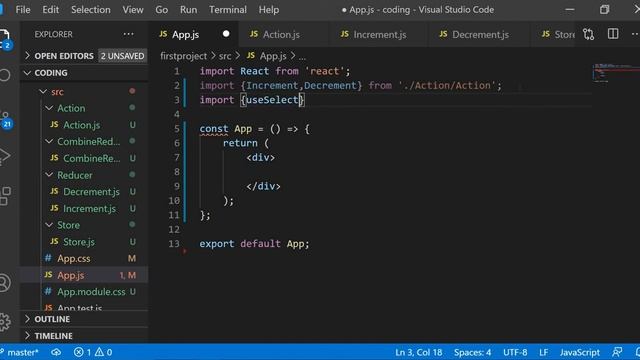Screen dimensions: 640x360
Task: Open Source Control view with 21 changes
Action: (6, 119)
